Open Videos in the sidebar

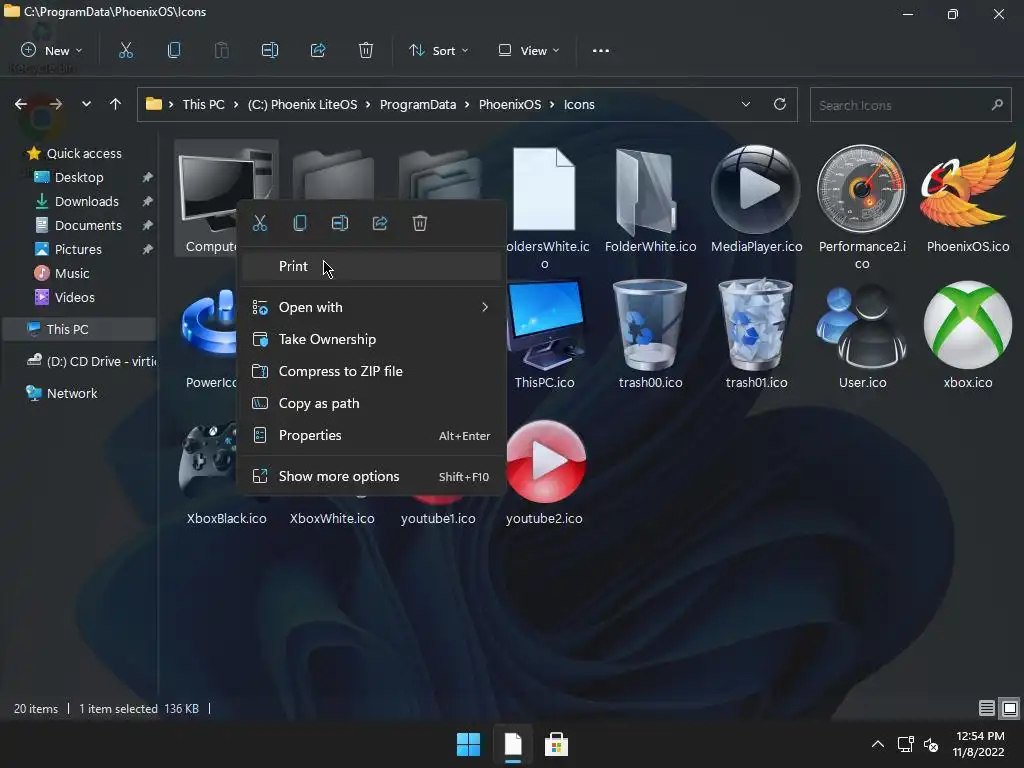tap(74, 297)
